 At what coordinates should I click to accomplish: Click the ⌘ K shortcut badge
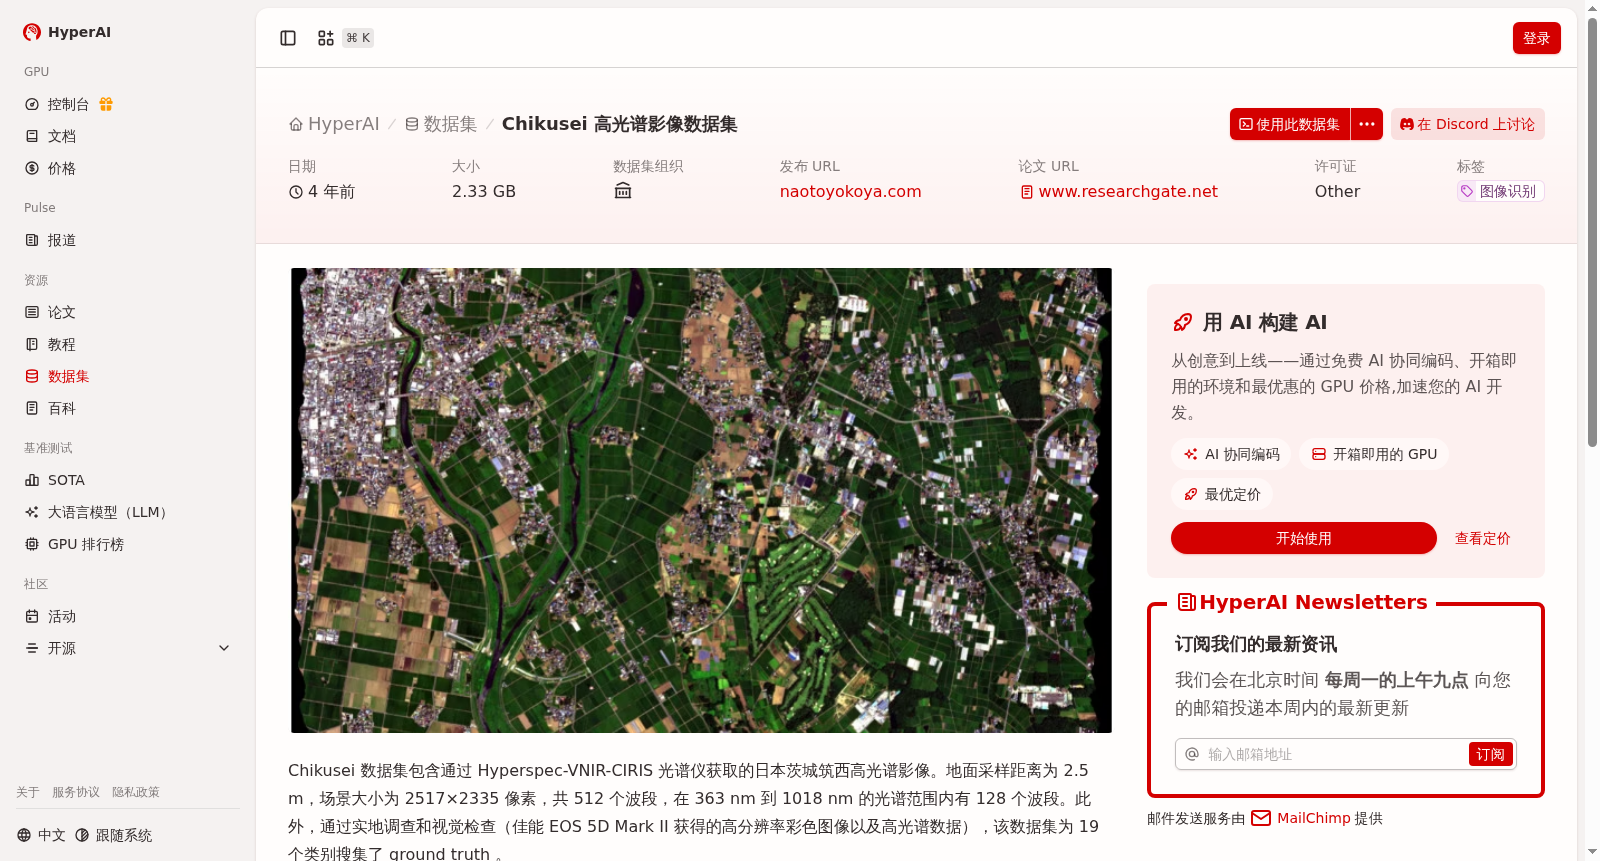click(x=358, y=38)
